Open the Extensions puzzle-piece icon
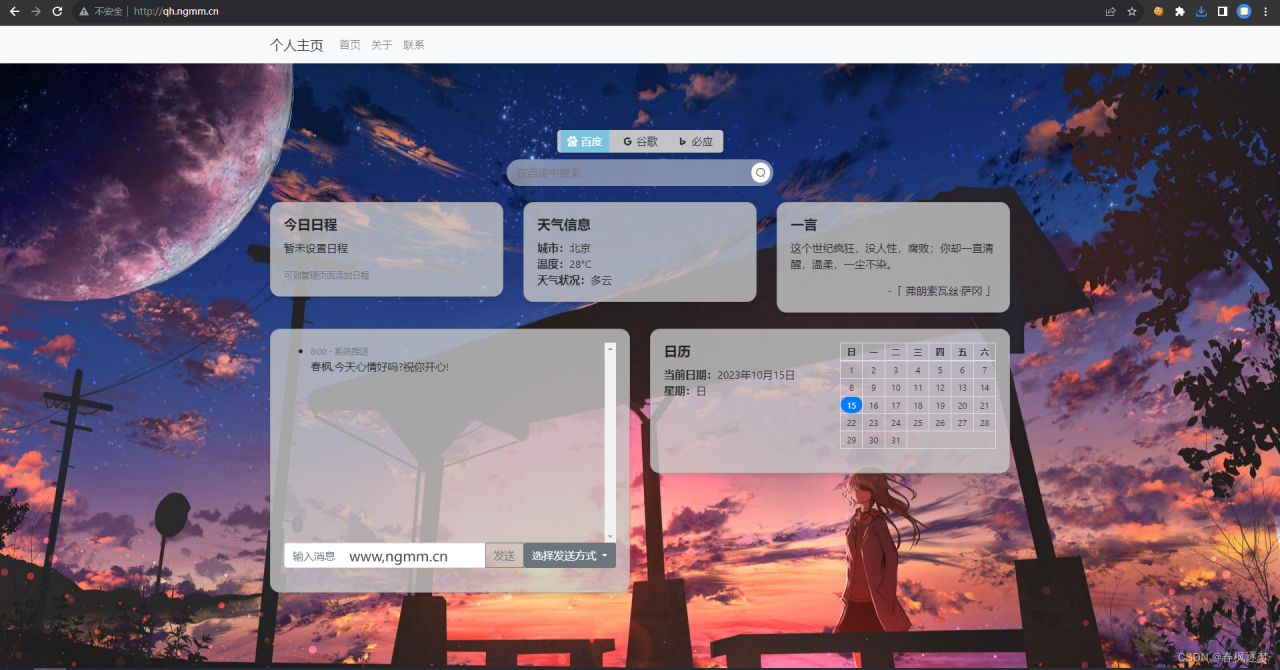Screen dimensions: 1280x670 (x=1180, y=12)
